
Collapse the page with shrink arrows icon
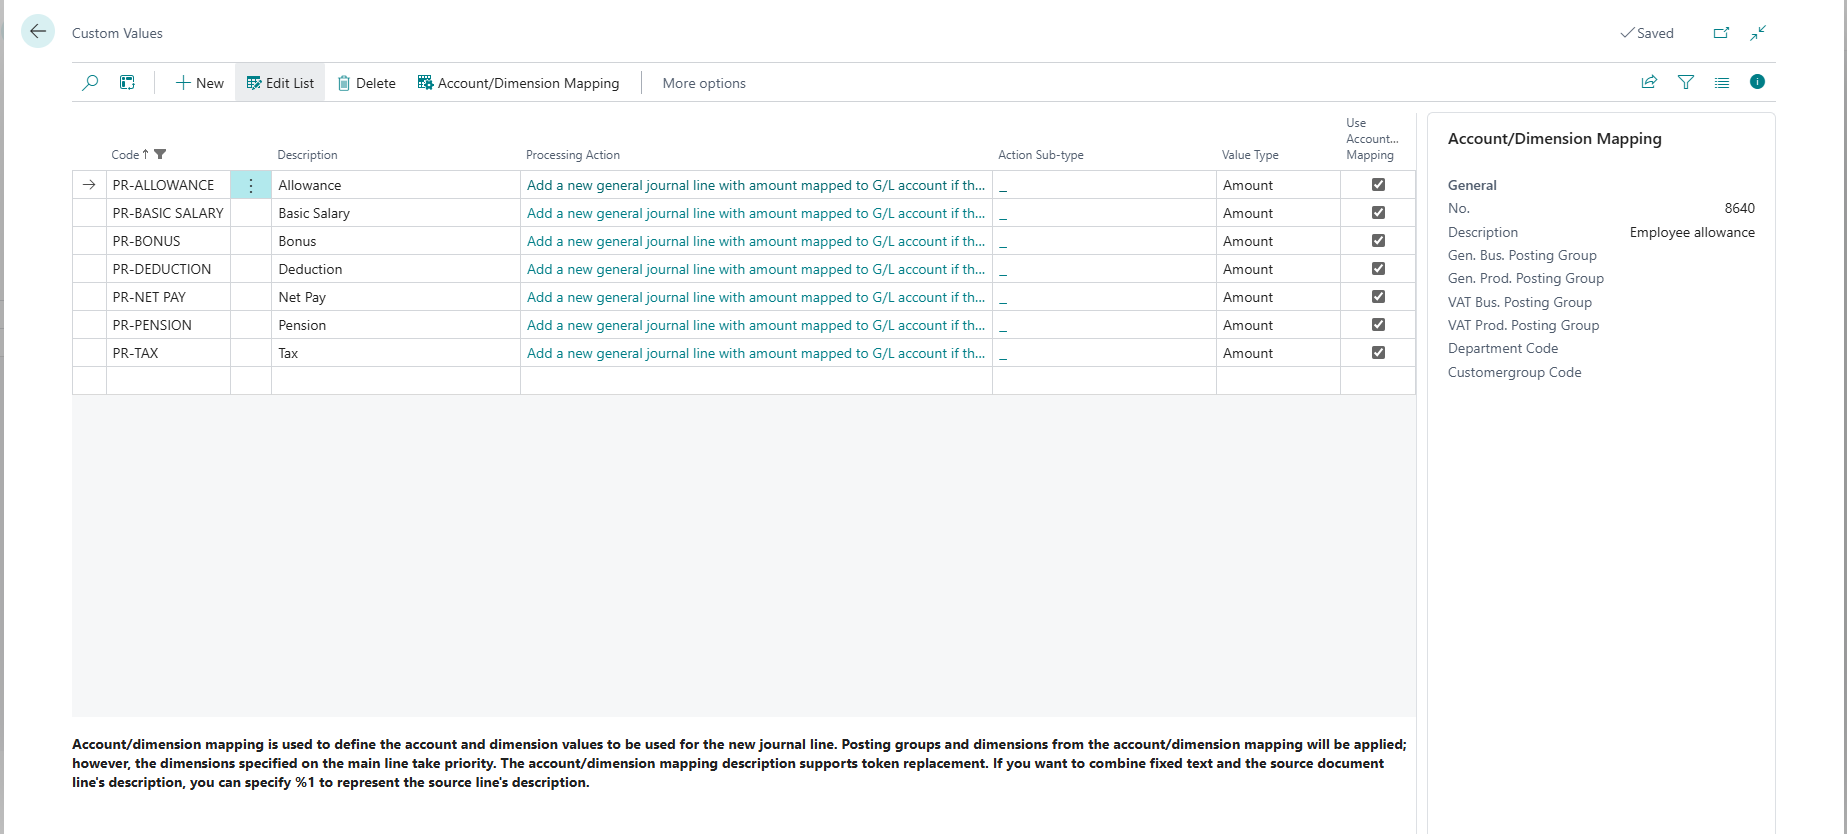pos(1758,33)
